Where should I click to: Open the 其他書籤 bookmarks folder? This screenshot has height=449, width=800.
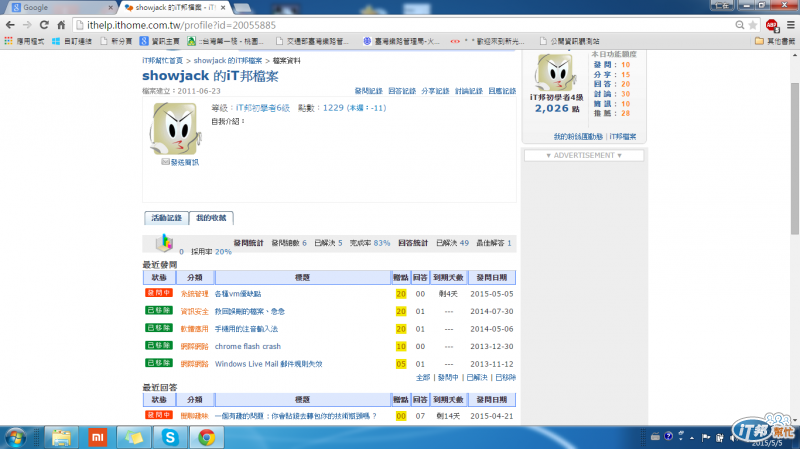coord(774,41)
